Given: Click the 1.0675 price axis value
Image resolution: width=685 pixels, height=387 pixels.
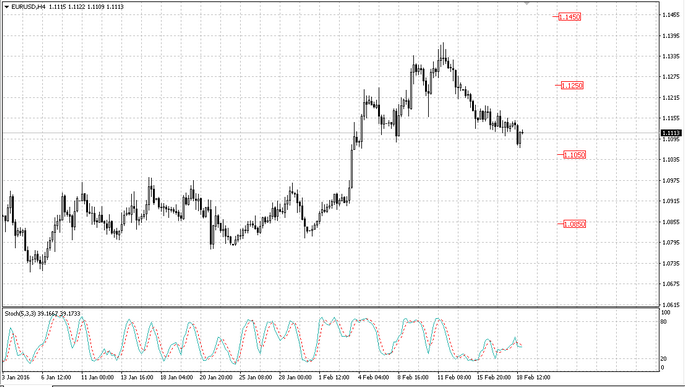Looking at the screenshot, I should (x=671, y=284).
